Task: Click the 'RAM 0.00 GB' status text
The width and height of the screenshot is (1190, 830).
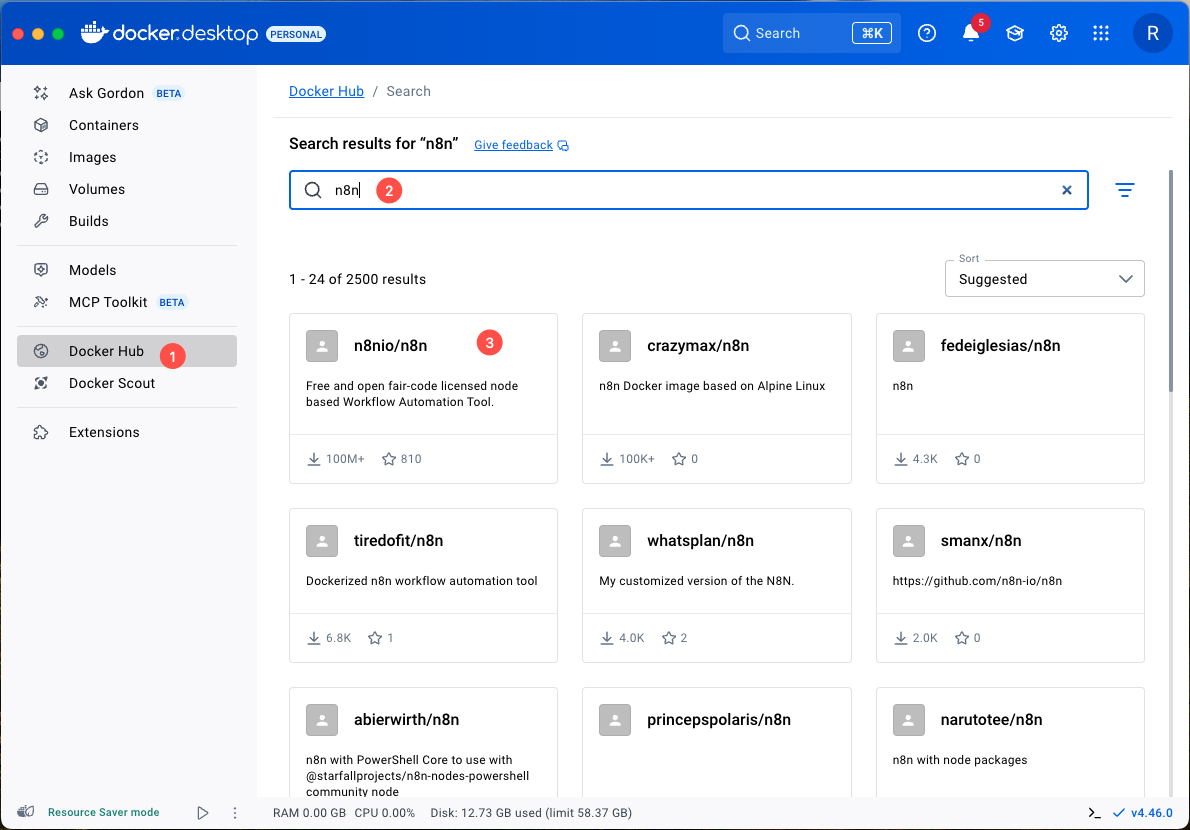Action: (309, 813)
